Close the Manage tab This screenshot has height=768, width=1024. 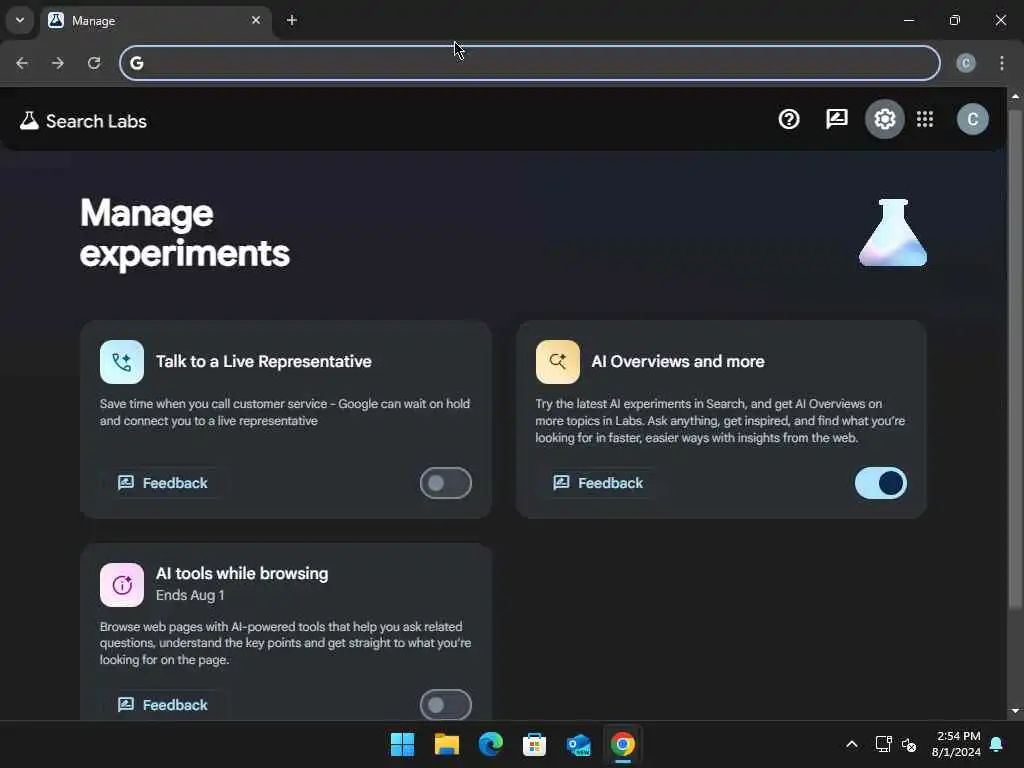coord(256,20)
